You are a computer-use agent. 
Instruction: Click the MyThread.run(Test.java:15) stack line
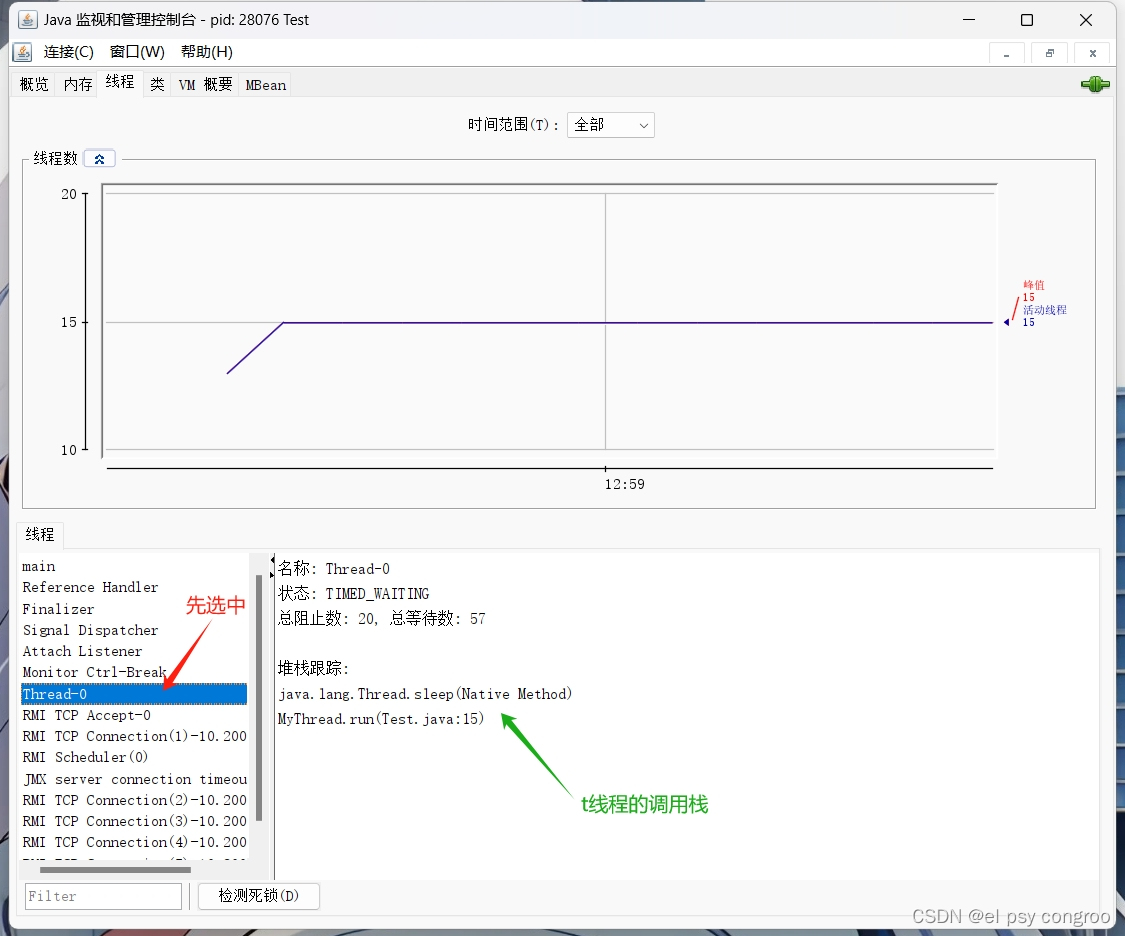coord(381,719)
